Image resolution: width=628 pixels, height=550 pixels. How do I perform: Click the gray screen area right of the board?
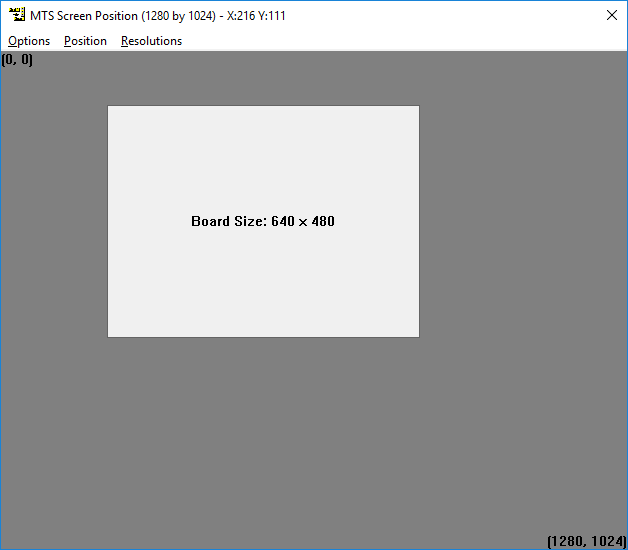[520, 221]
